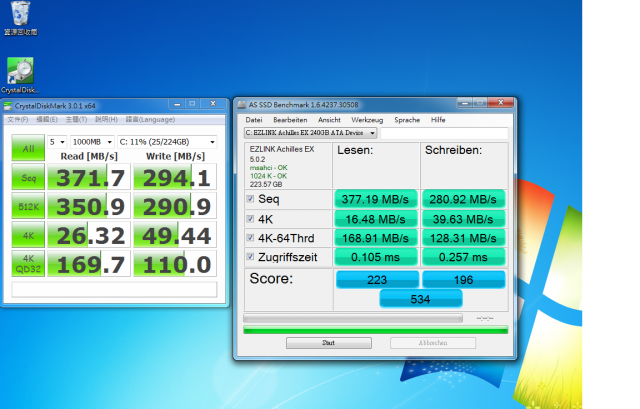Run the 4K test button in CrystalDiskMark
Image resolution: width=640 pixels, height=409 pixels.
tap(28, 236)
